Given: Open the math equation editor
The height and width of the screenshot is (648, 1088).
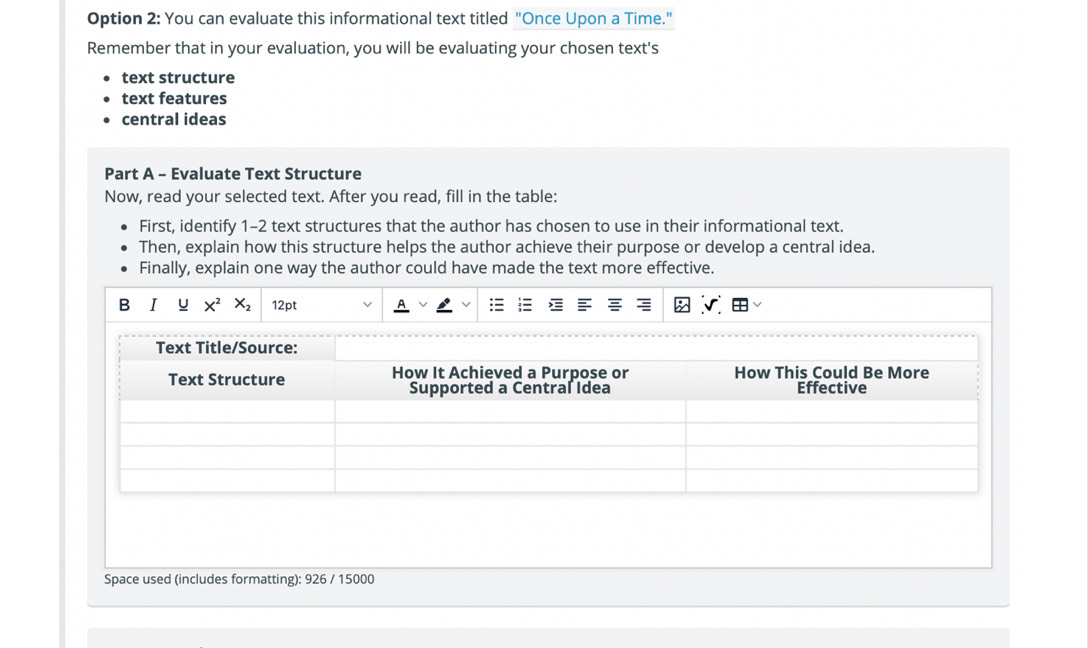Looking at the screenshot, I should point(711,305).
